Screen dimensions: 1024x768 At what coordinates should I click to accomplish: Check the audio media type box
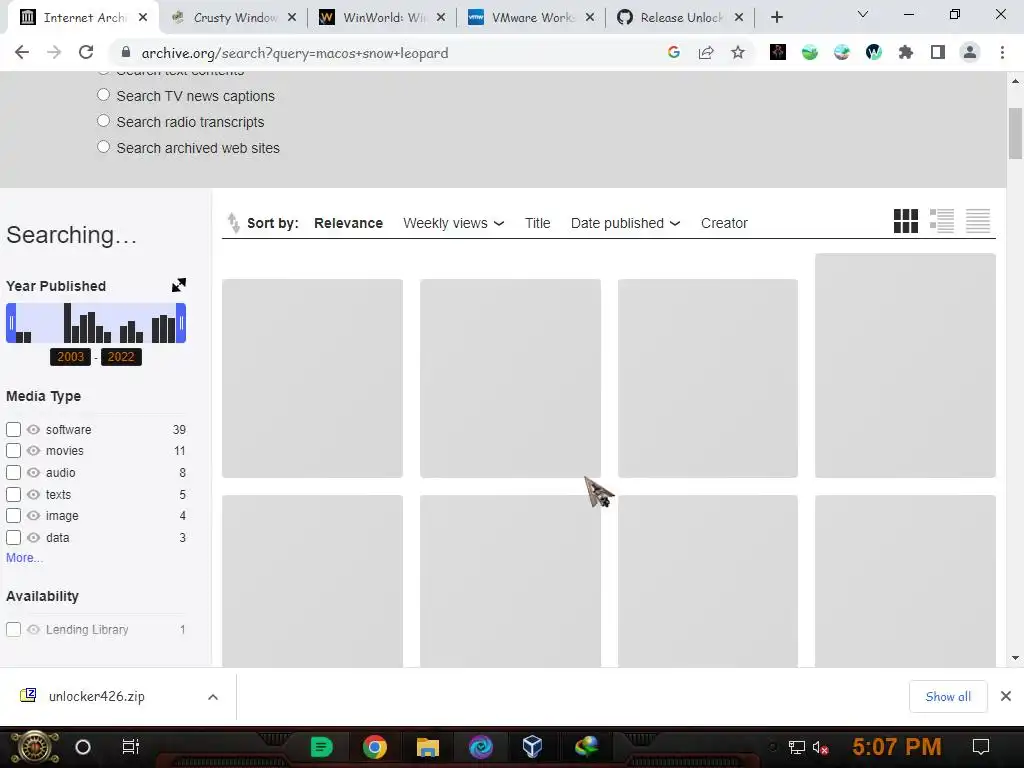pyautogui.click(x=13, y=472)
